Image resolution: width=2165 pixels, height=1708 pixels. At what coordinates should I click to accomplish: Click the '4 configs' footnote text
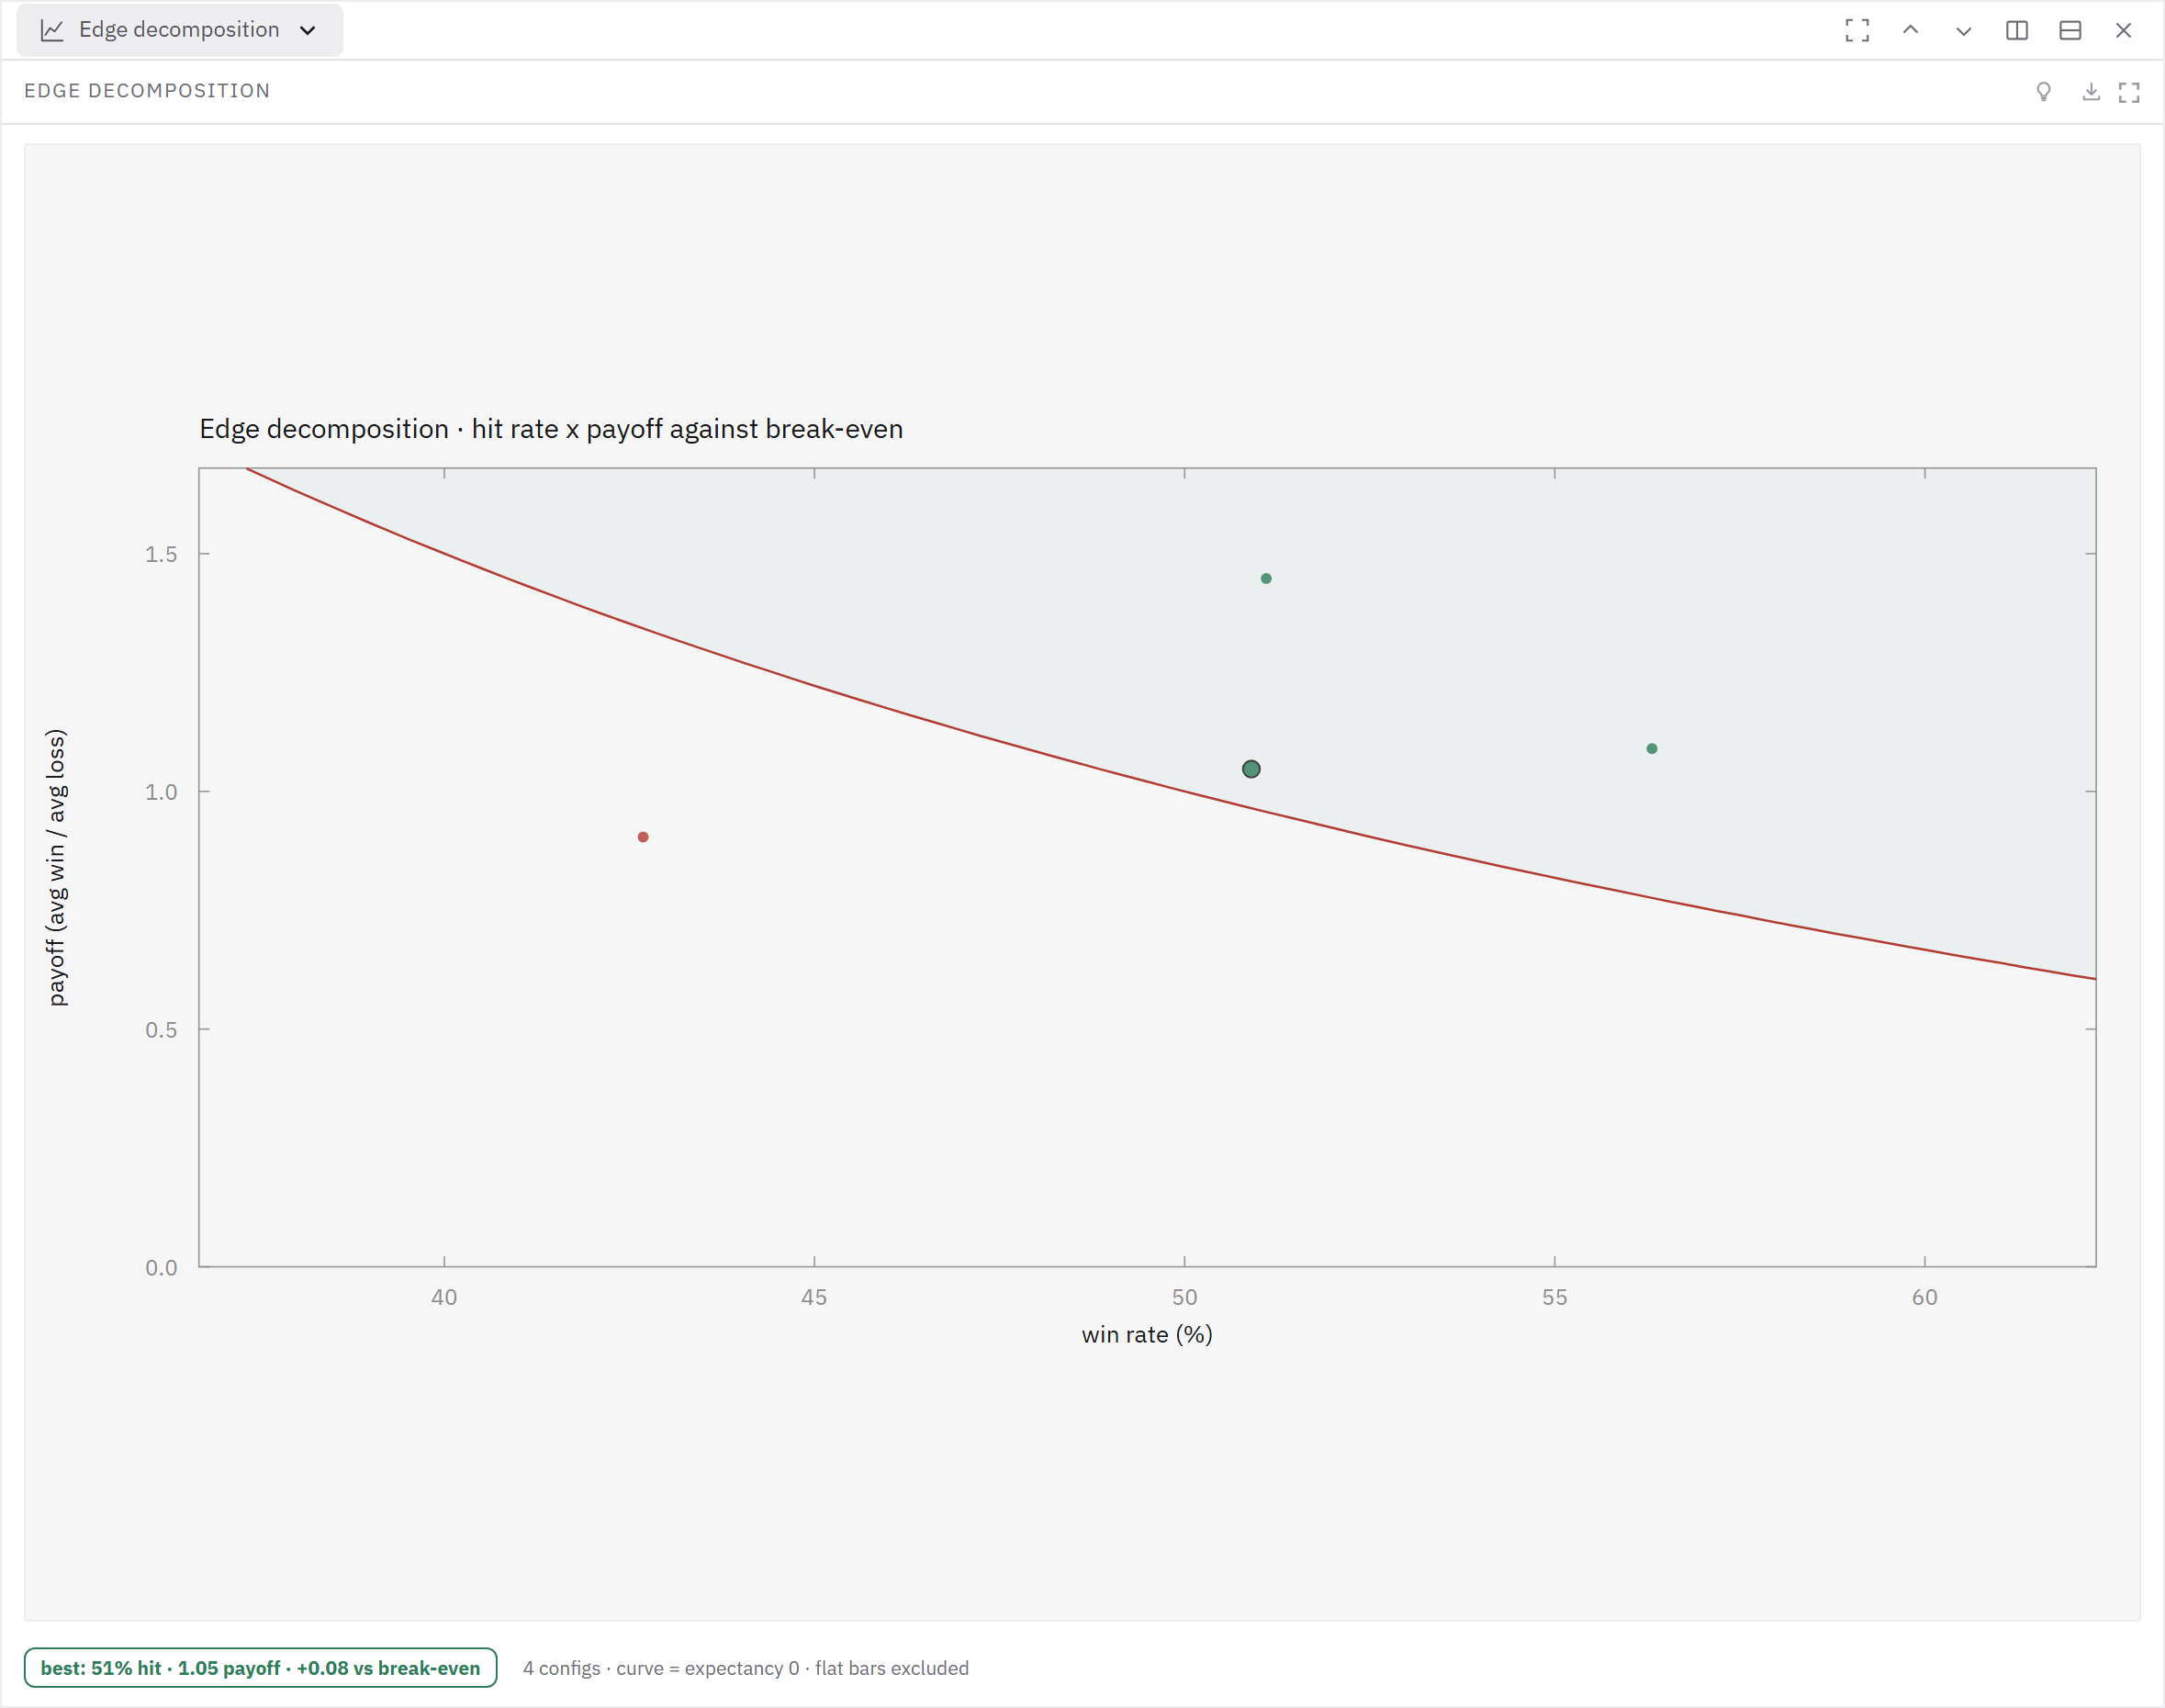(746, 1668)
